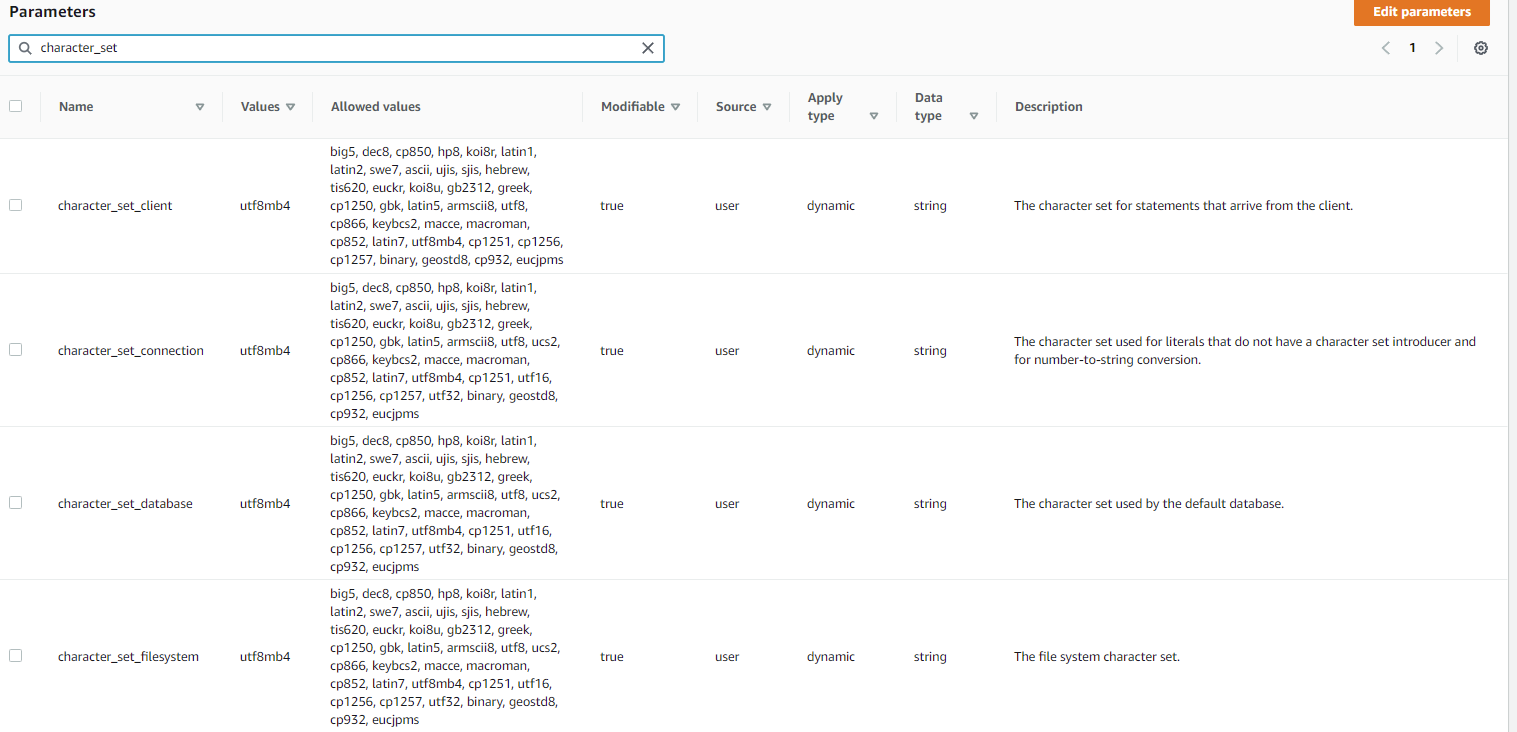The height and width of the screenshot is (732, 1517).
Task: Open table preferences gear icon
Action: point(1481,48)
